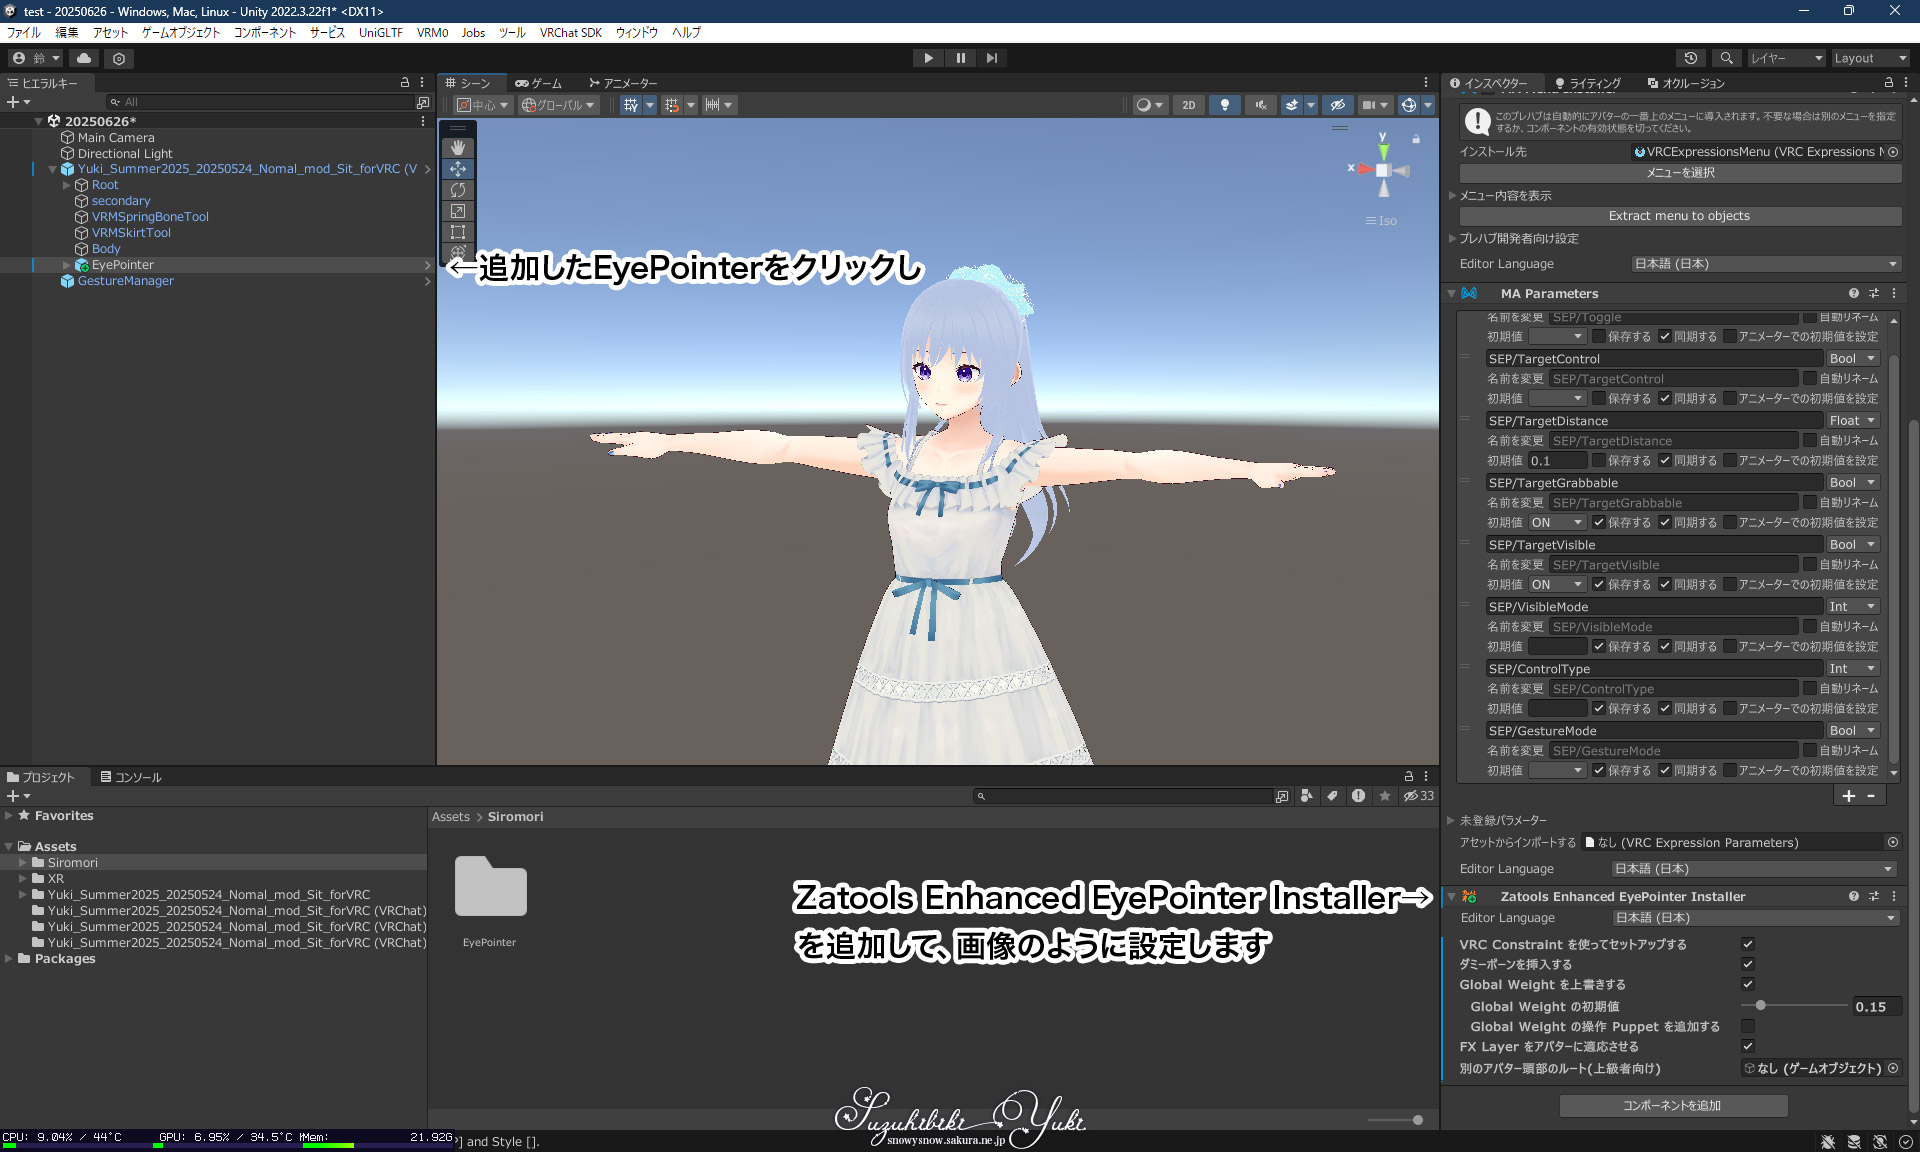Expand メニュー内容を表示 foldout
This screenshot has width=1920, height=1152.
[x=1452, y=196]
